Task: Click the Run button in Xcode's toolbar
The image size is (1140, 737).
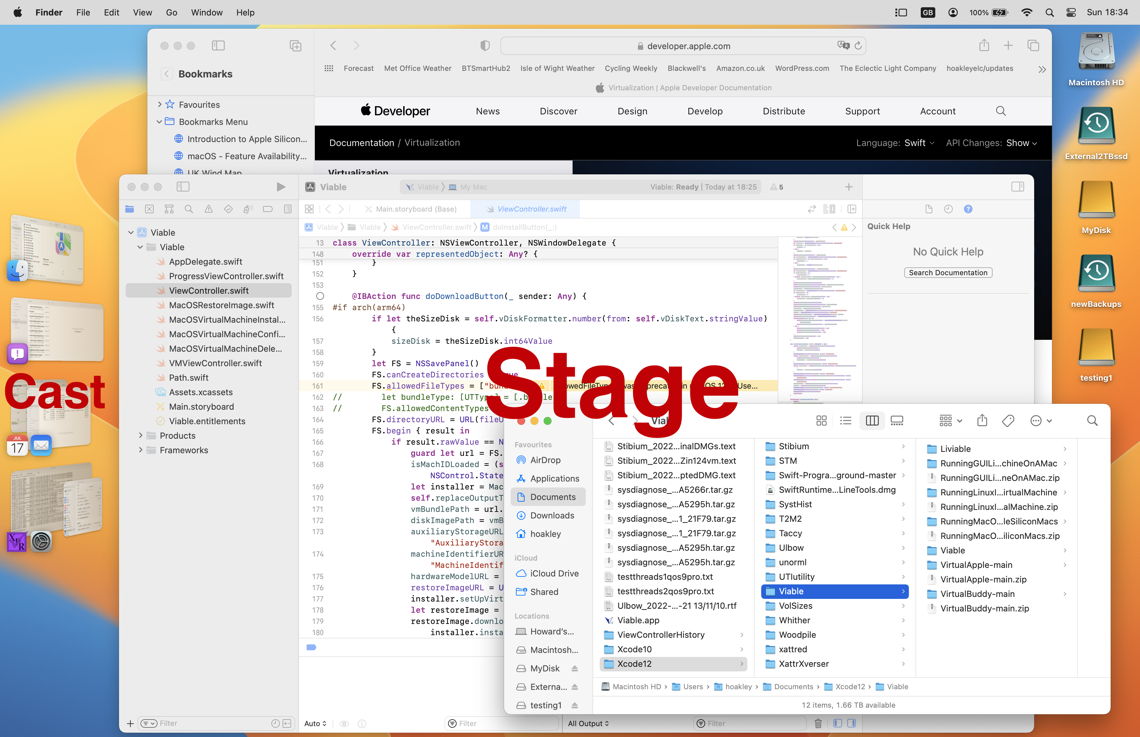Action: 281,186
